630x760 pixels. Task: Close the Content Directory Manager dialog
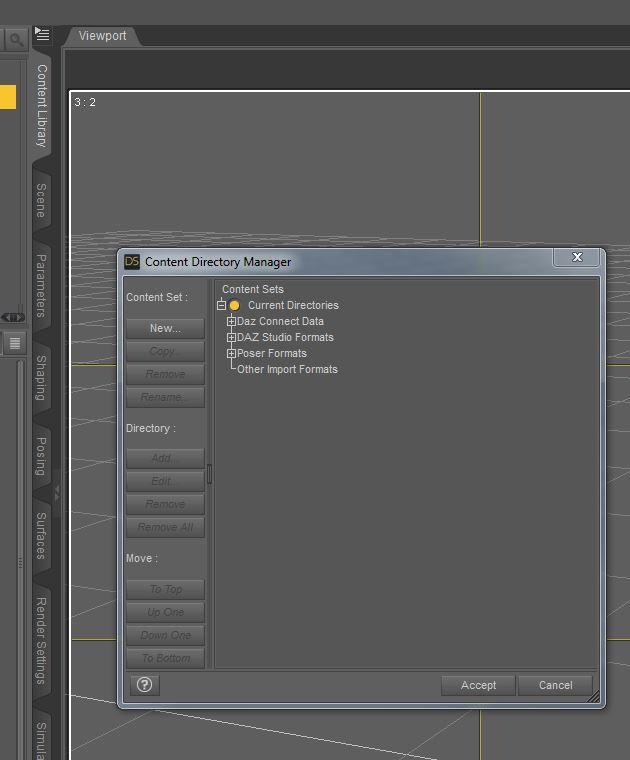(577, 257)
